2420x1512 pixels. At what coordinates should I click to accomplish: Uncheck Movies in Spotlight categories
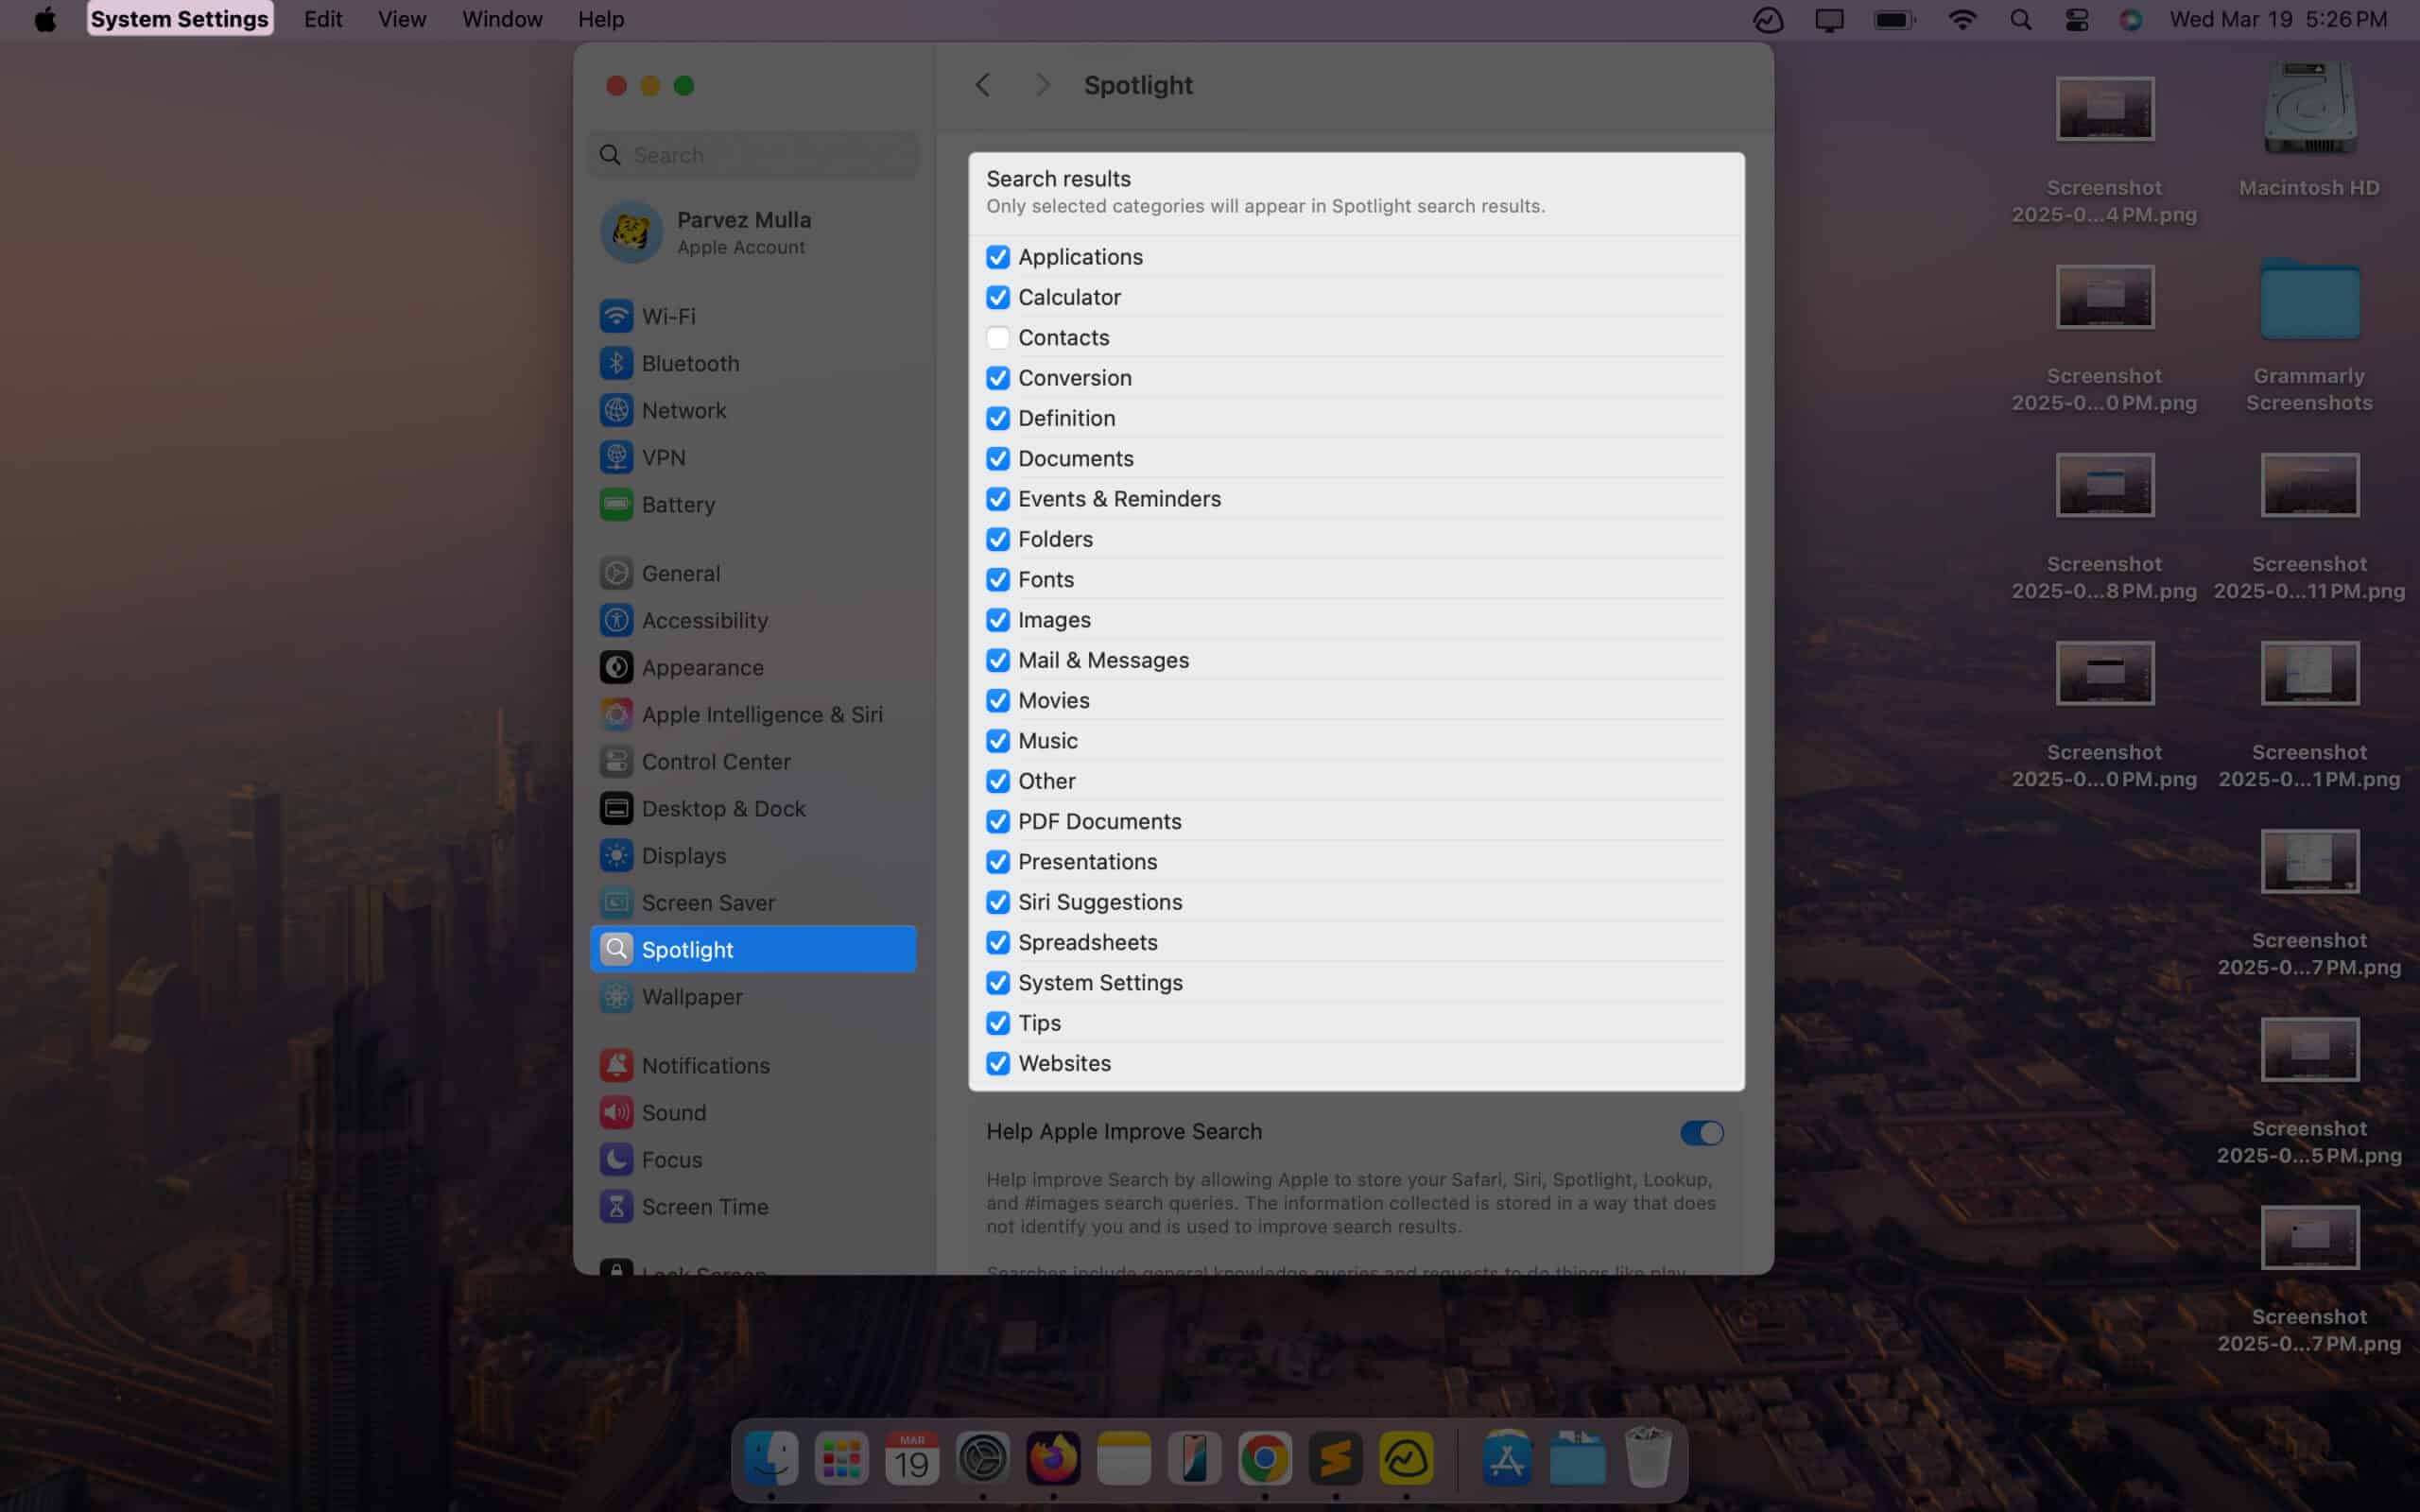(996, 698)
